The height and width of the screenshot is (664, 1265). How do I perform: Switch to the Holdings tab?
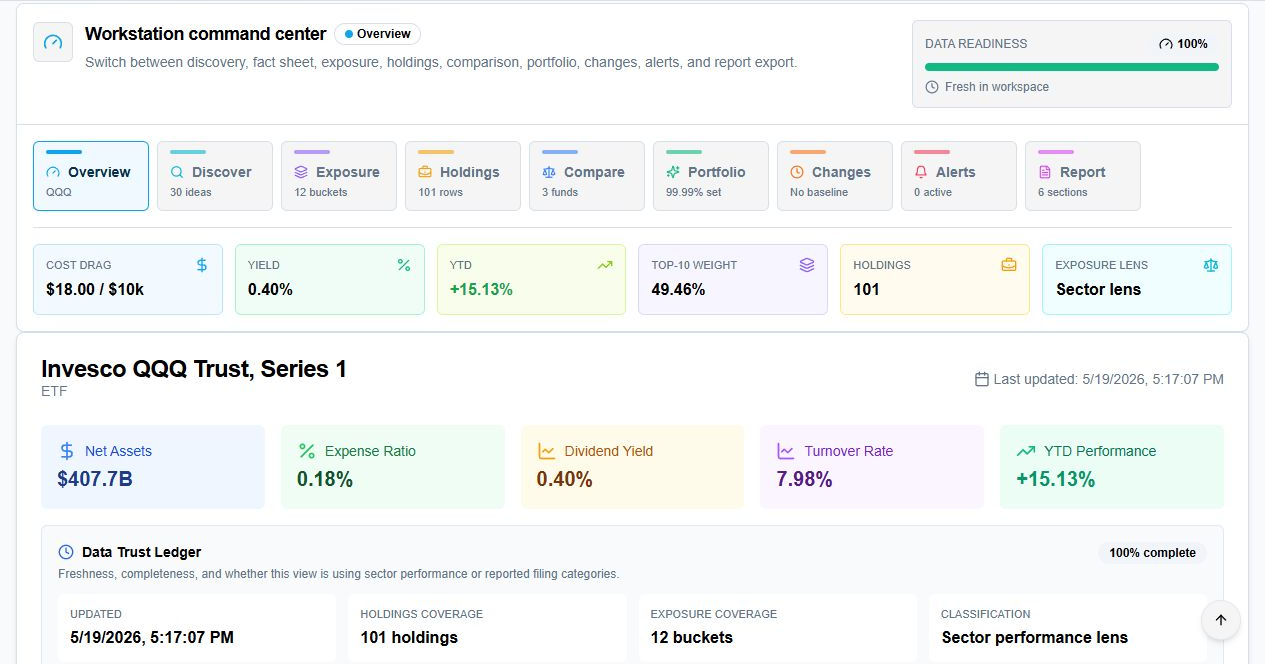[463, 176]
